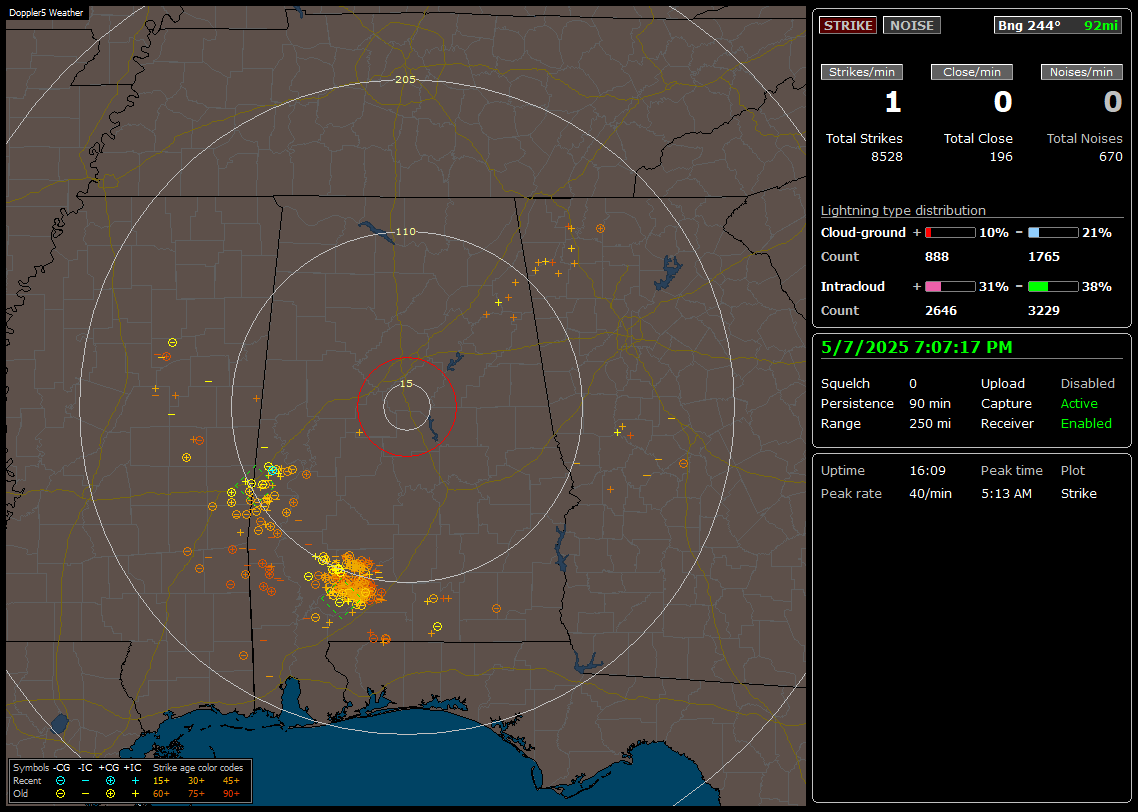
Task: Click the 15 range ring label on map
Action: (x=406, y=383)
